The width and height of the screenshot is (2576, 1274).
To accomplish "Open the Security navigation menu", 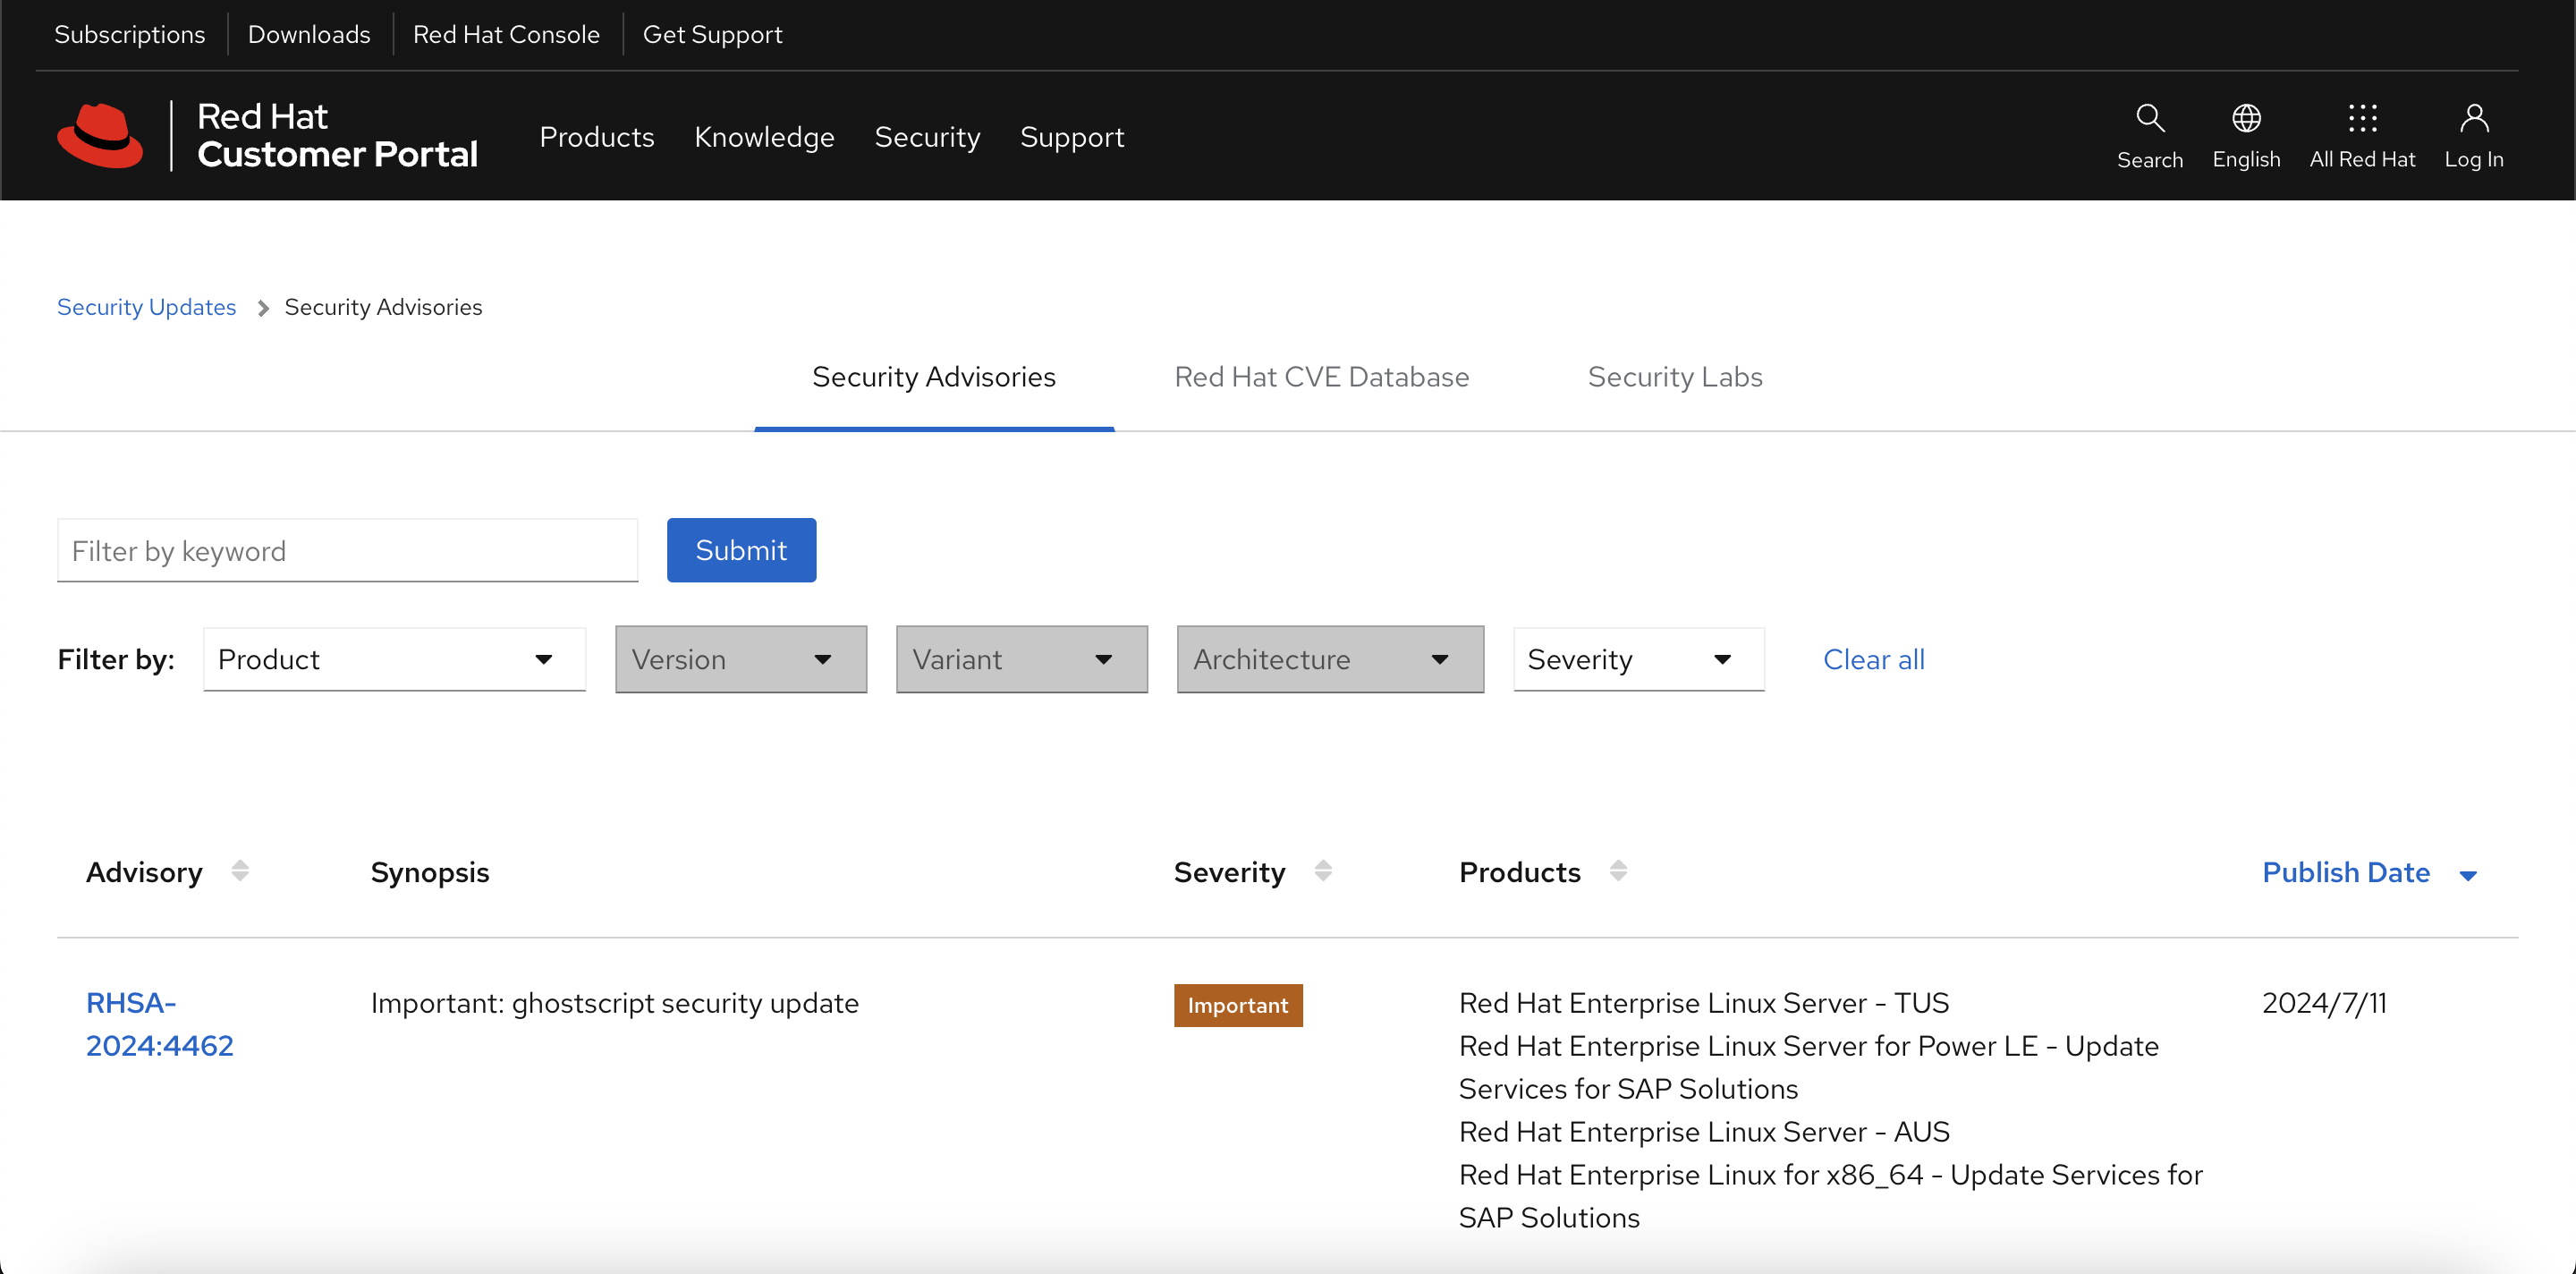I will (x=927, y=137).
